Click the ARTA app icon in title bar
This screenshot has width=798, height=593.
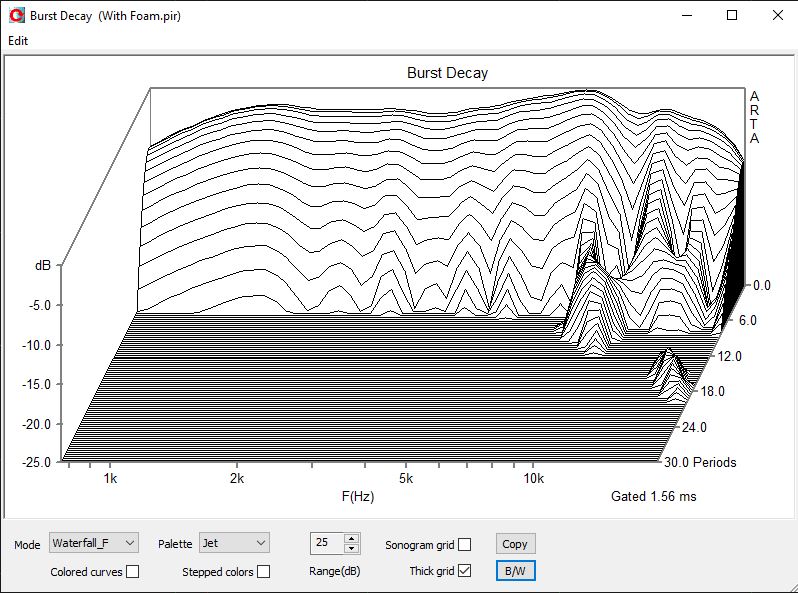17,15
